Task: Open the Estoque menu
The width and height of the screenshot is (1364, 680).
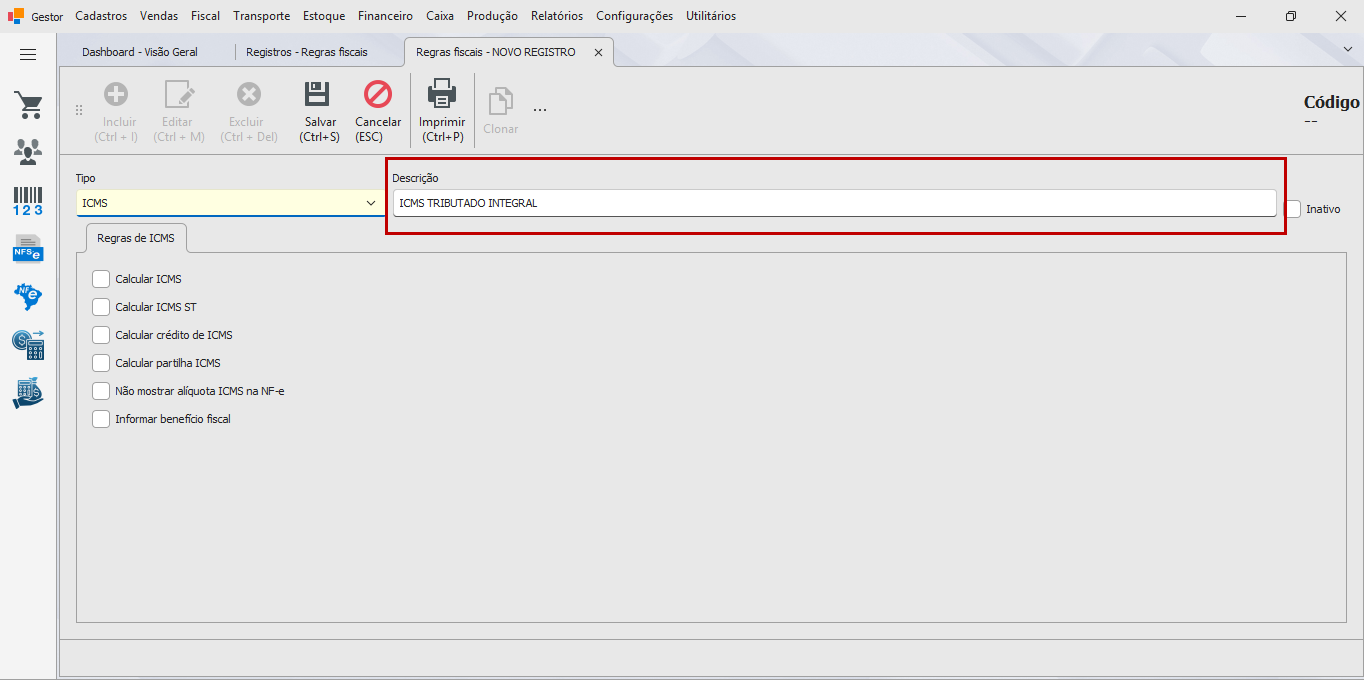Action: [x=324, y=16]
